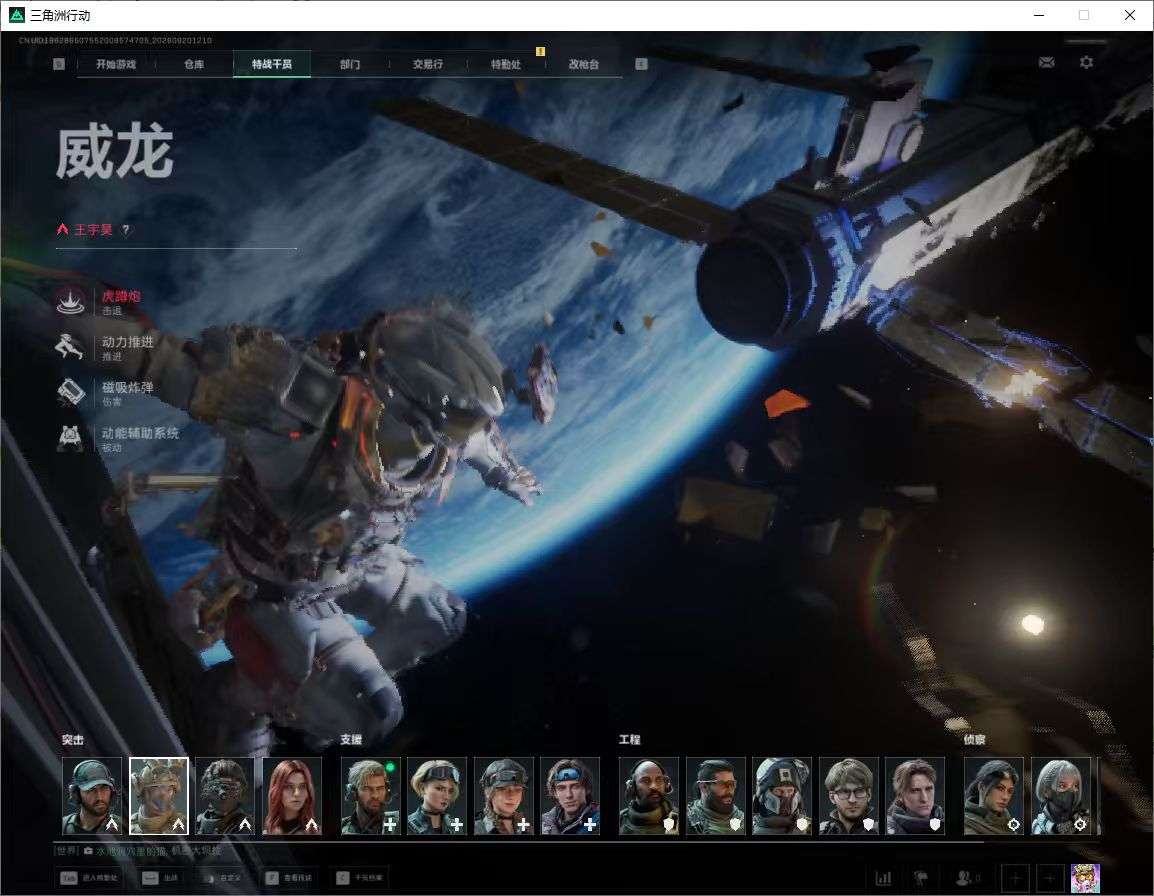Select the brown-haired engineer operator without glasses
1154x896 pixels.
click(915, 796)
